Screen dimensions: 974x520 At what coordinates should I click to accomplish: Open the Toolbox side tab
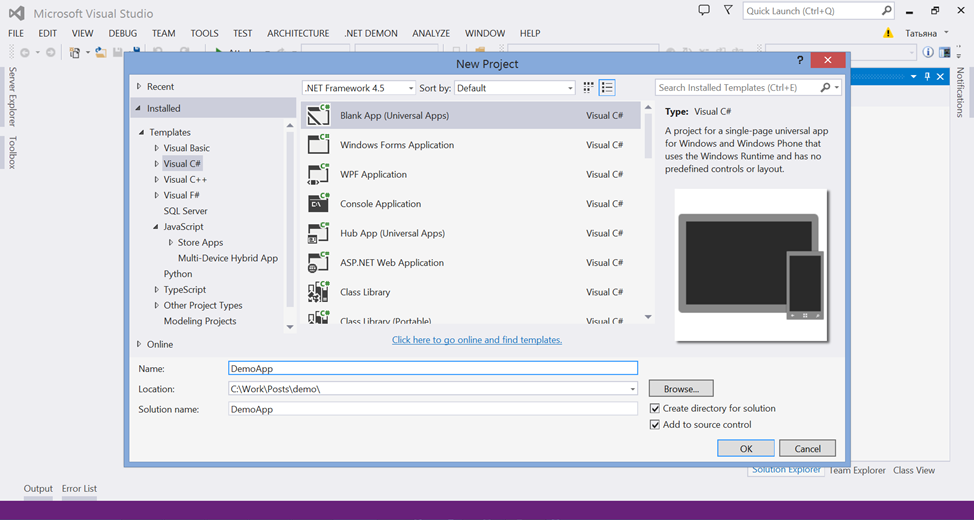click(12, 152)
